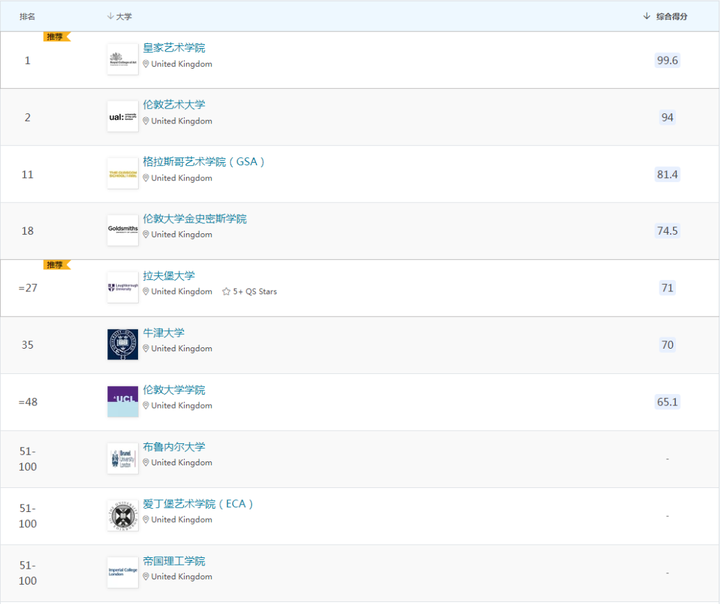
Task: Click the location pin icon under 布鲁内尔大学
Action: (x=146, y=462)
